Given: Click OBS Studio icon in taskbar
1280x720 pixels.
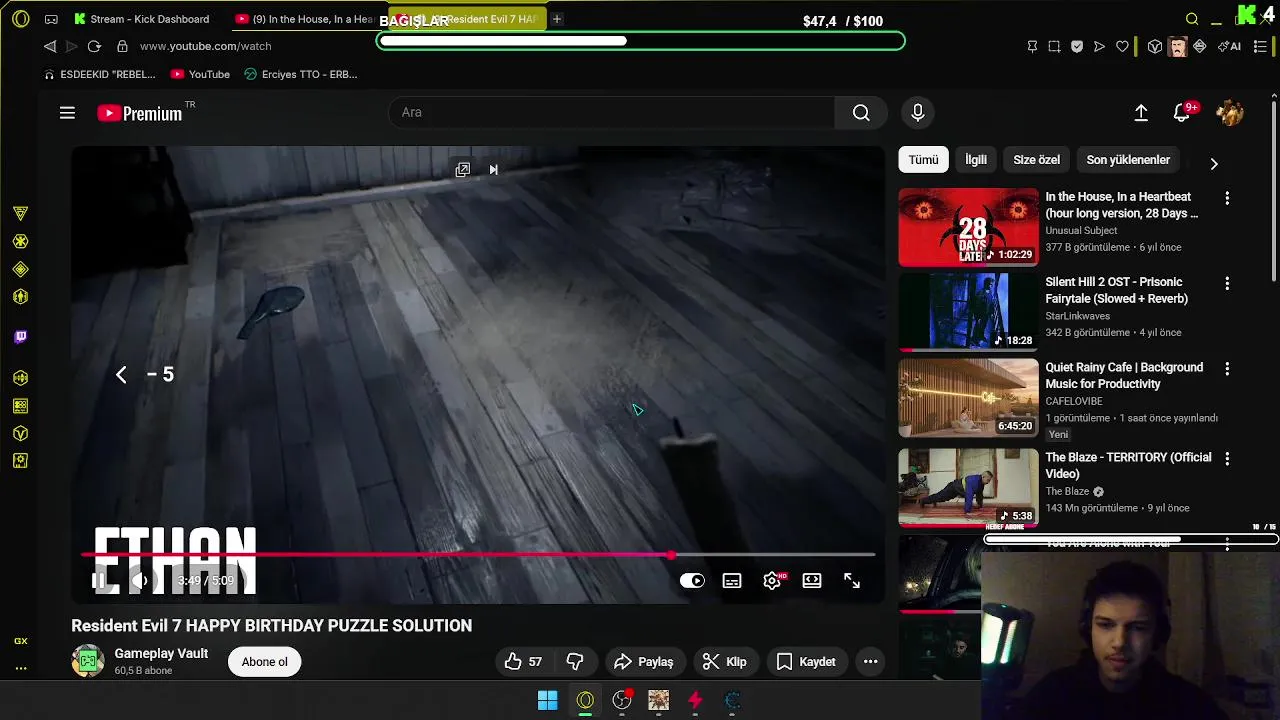Looking at the screenshot, I should pyautogui.click(x=622, y=701).
